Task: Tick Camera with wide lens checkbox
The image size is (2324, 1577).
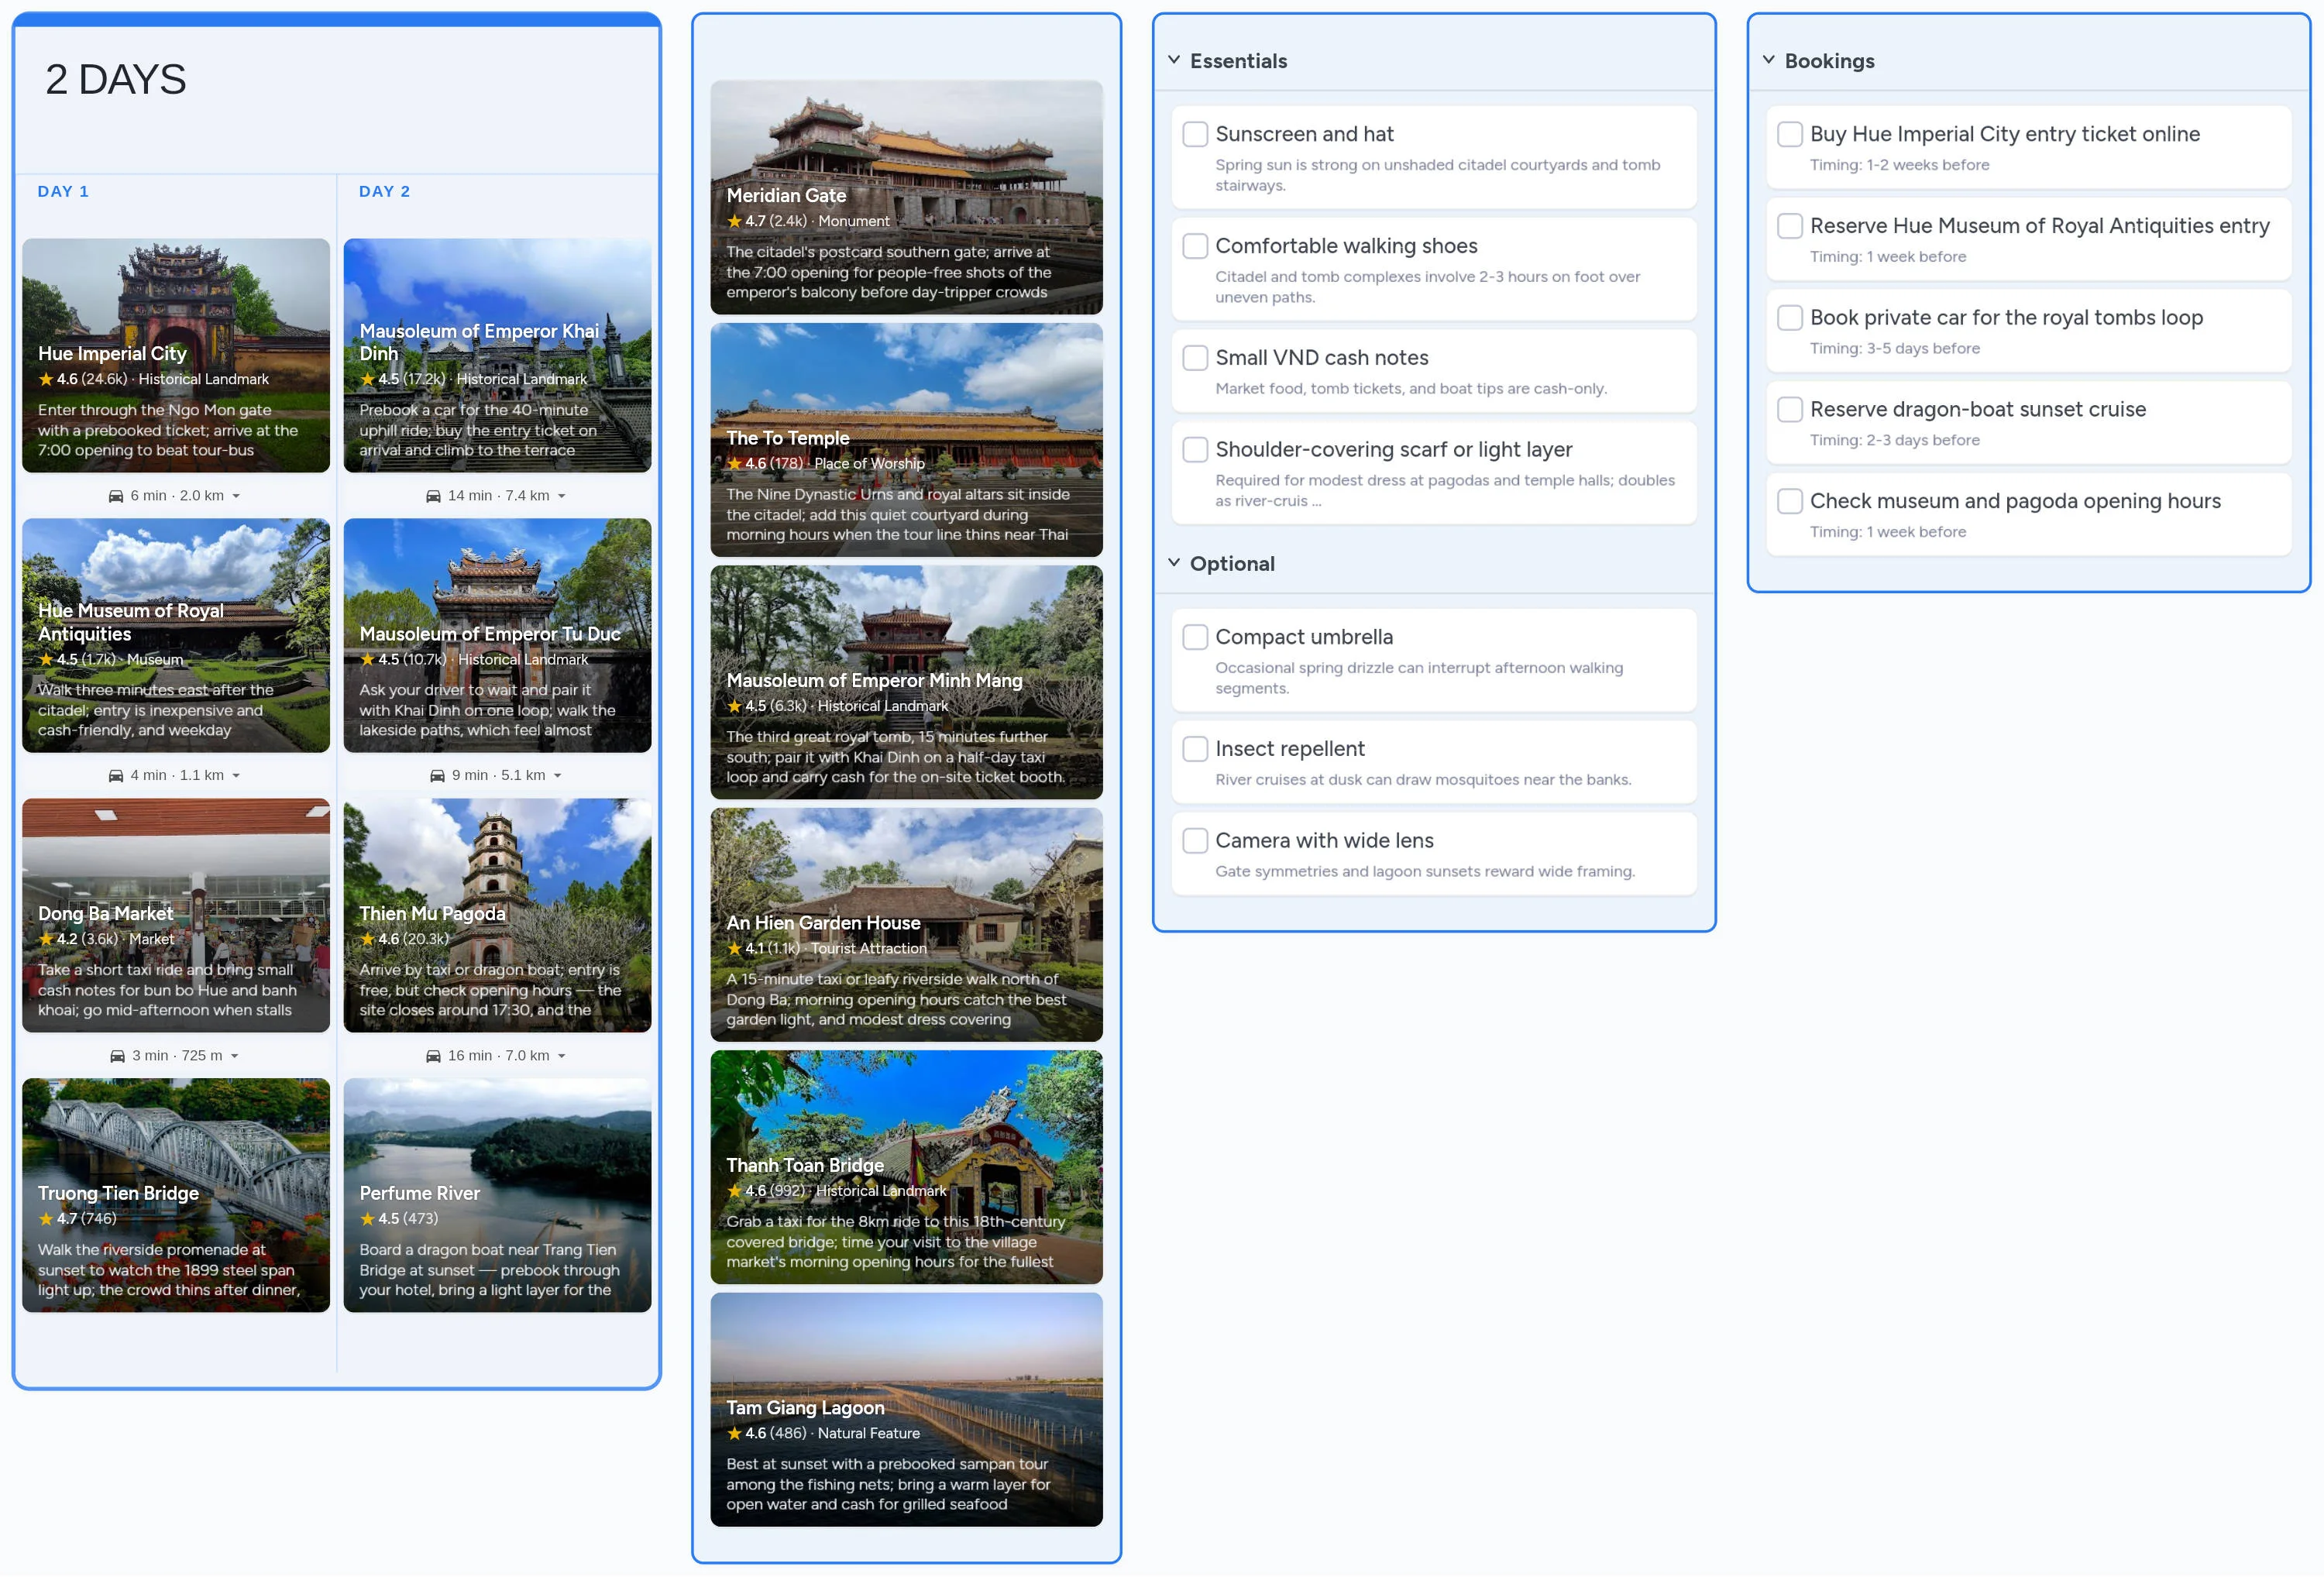Action: coord(1195,841)
